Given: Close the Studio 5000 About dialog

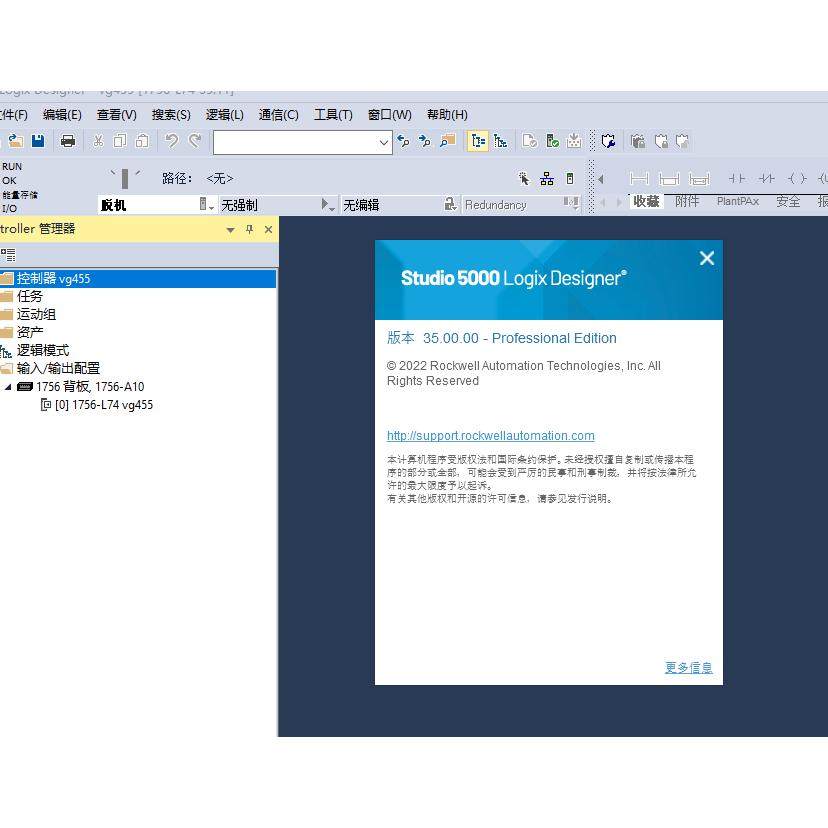Looking at the screenshot, I should pyautogui.click(x=707, y=258).
